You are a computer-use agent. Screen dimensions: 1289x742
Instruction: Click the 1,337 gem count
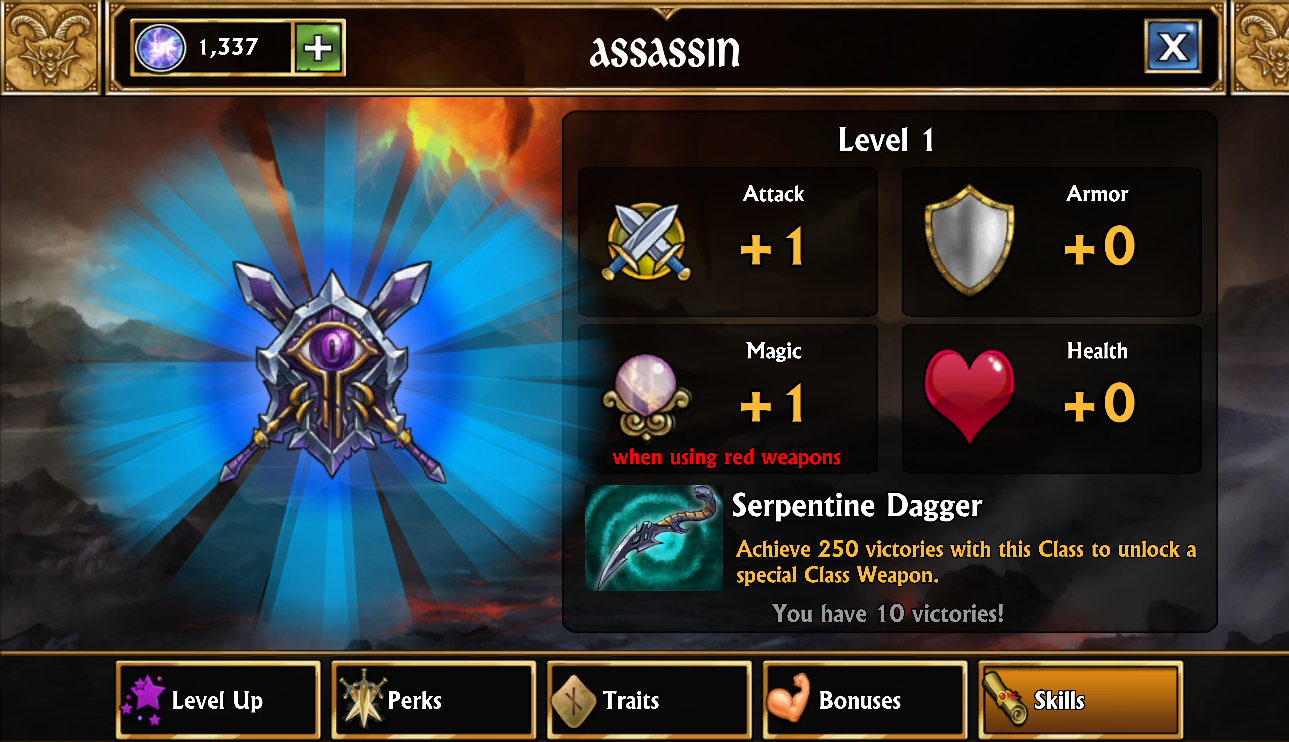pyautogui.click(x=228, y=47)
